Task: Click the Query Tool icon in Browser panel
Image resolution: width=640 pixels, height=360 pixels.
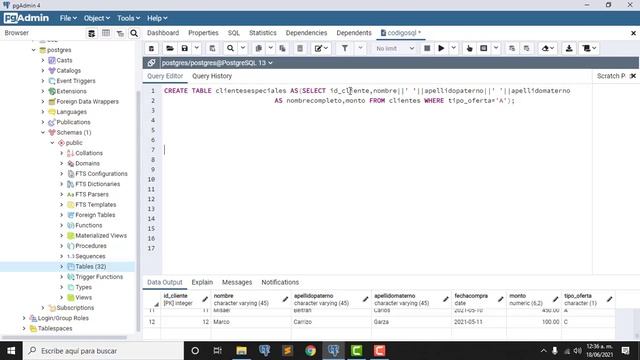Action: click(92, 33)
